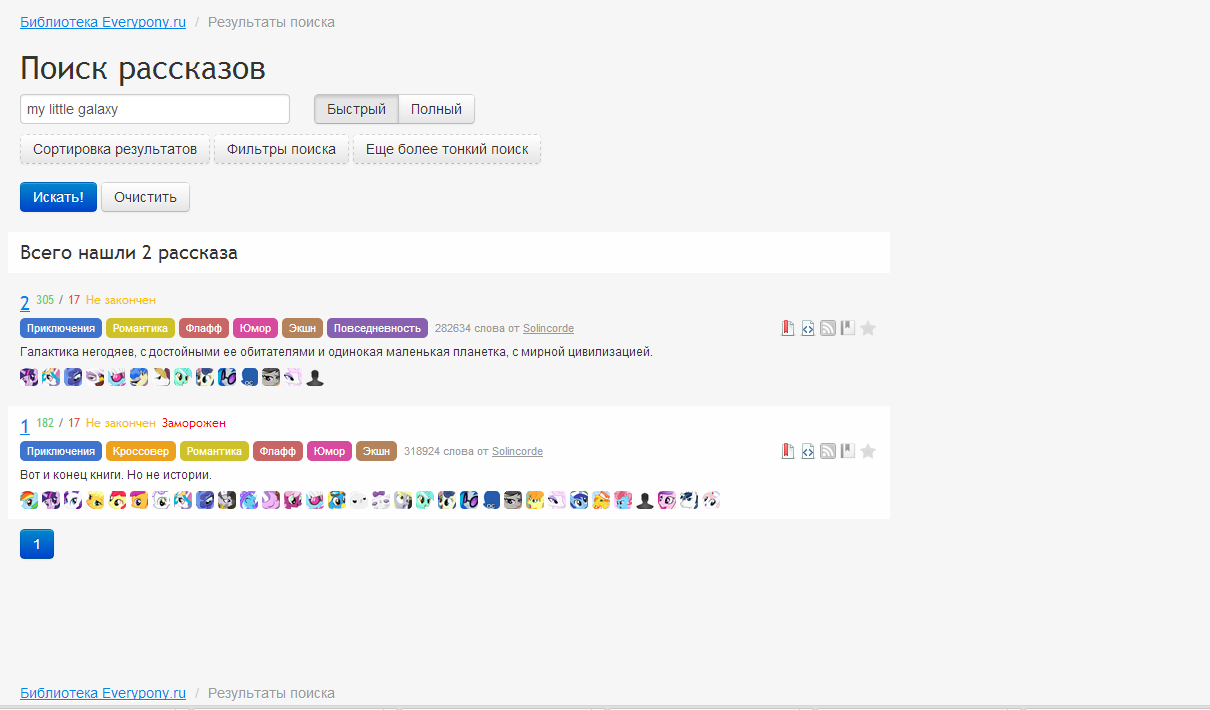Add story 2 to favorites star
This screenshot has width=1210, height=710.
pos(868,328)
